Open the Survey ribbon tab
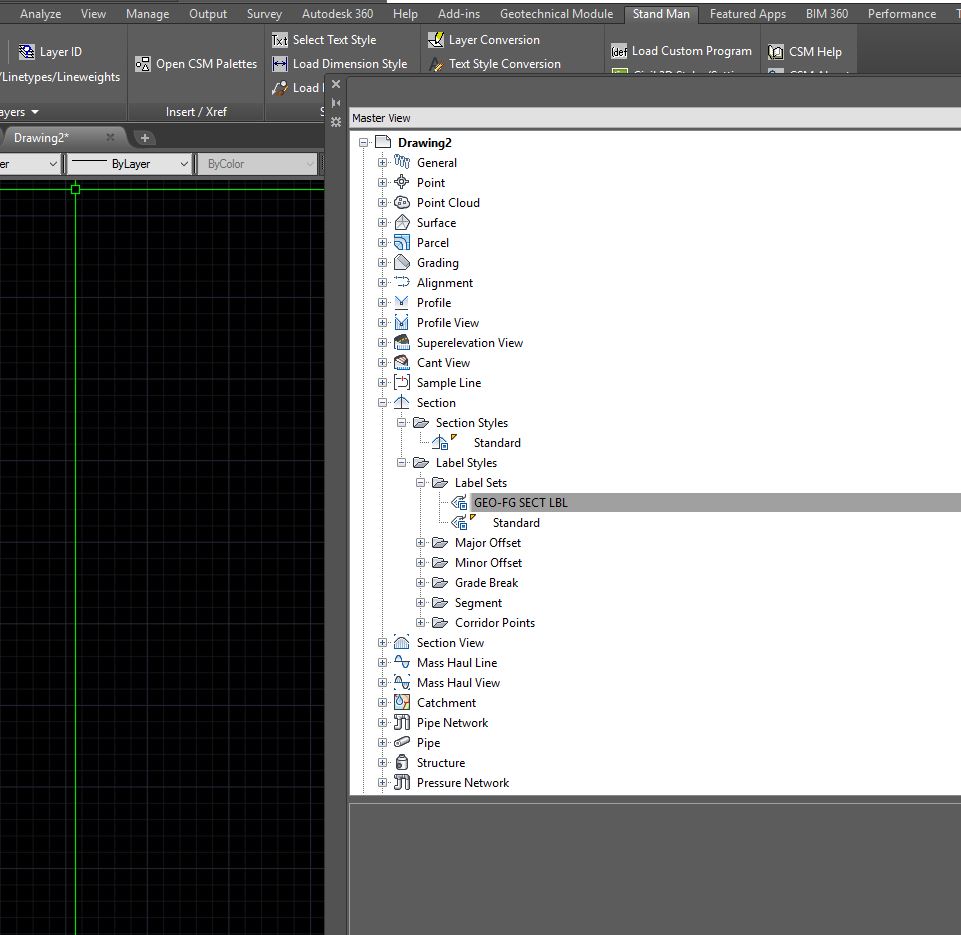Screen dimensions: 961x935 264,13
